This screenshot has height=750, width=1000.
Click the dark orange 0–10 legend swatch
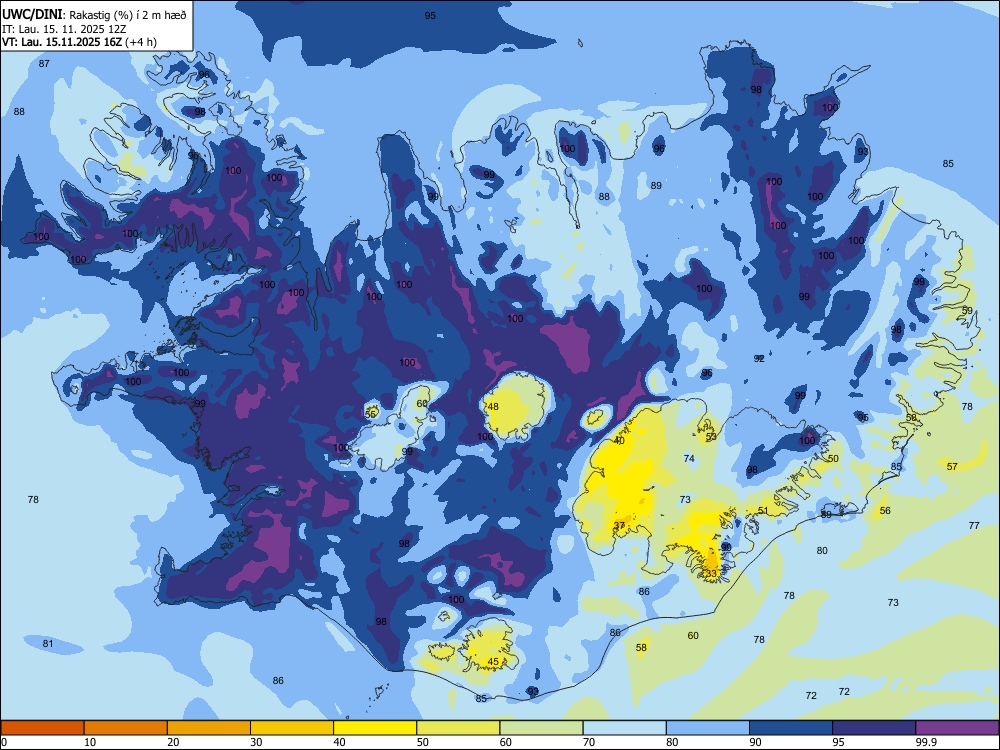click(42, 728)
